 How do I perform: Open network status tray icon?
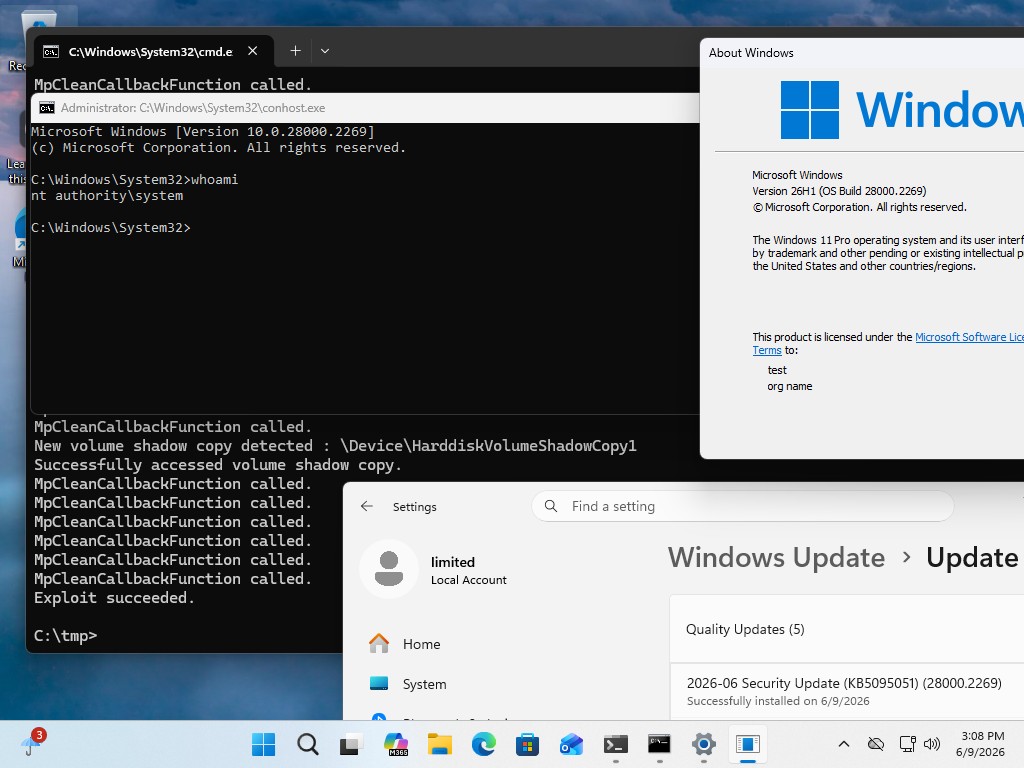(x=906, y=744)
